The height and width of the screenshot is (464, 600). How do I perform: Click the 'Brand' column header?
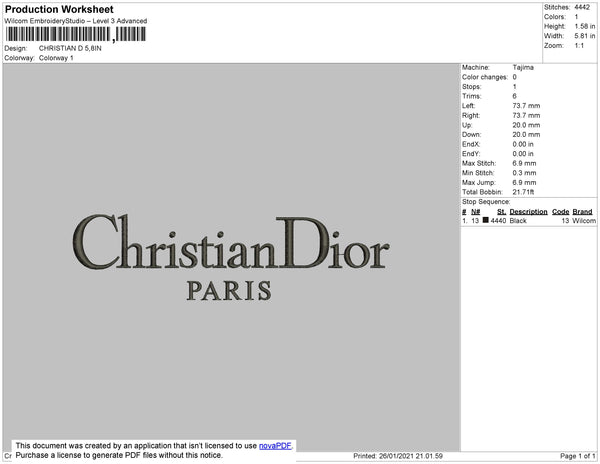point(582,212)
